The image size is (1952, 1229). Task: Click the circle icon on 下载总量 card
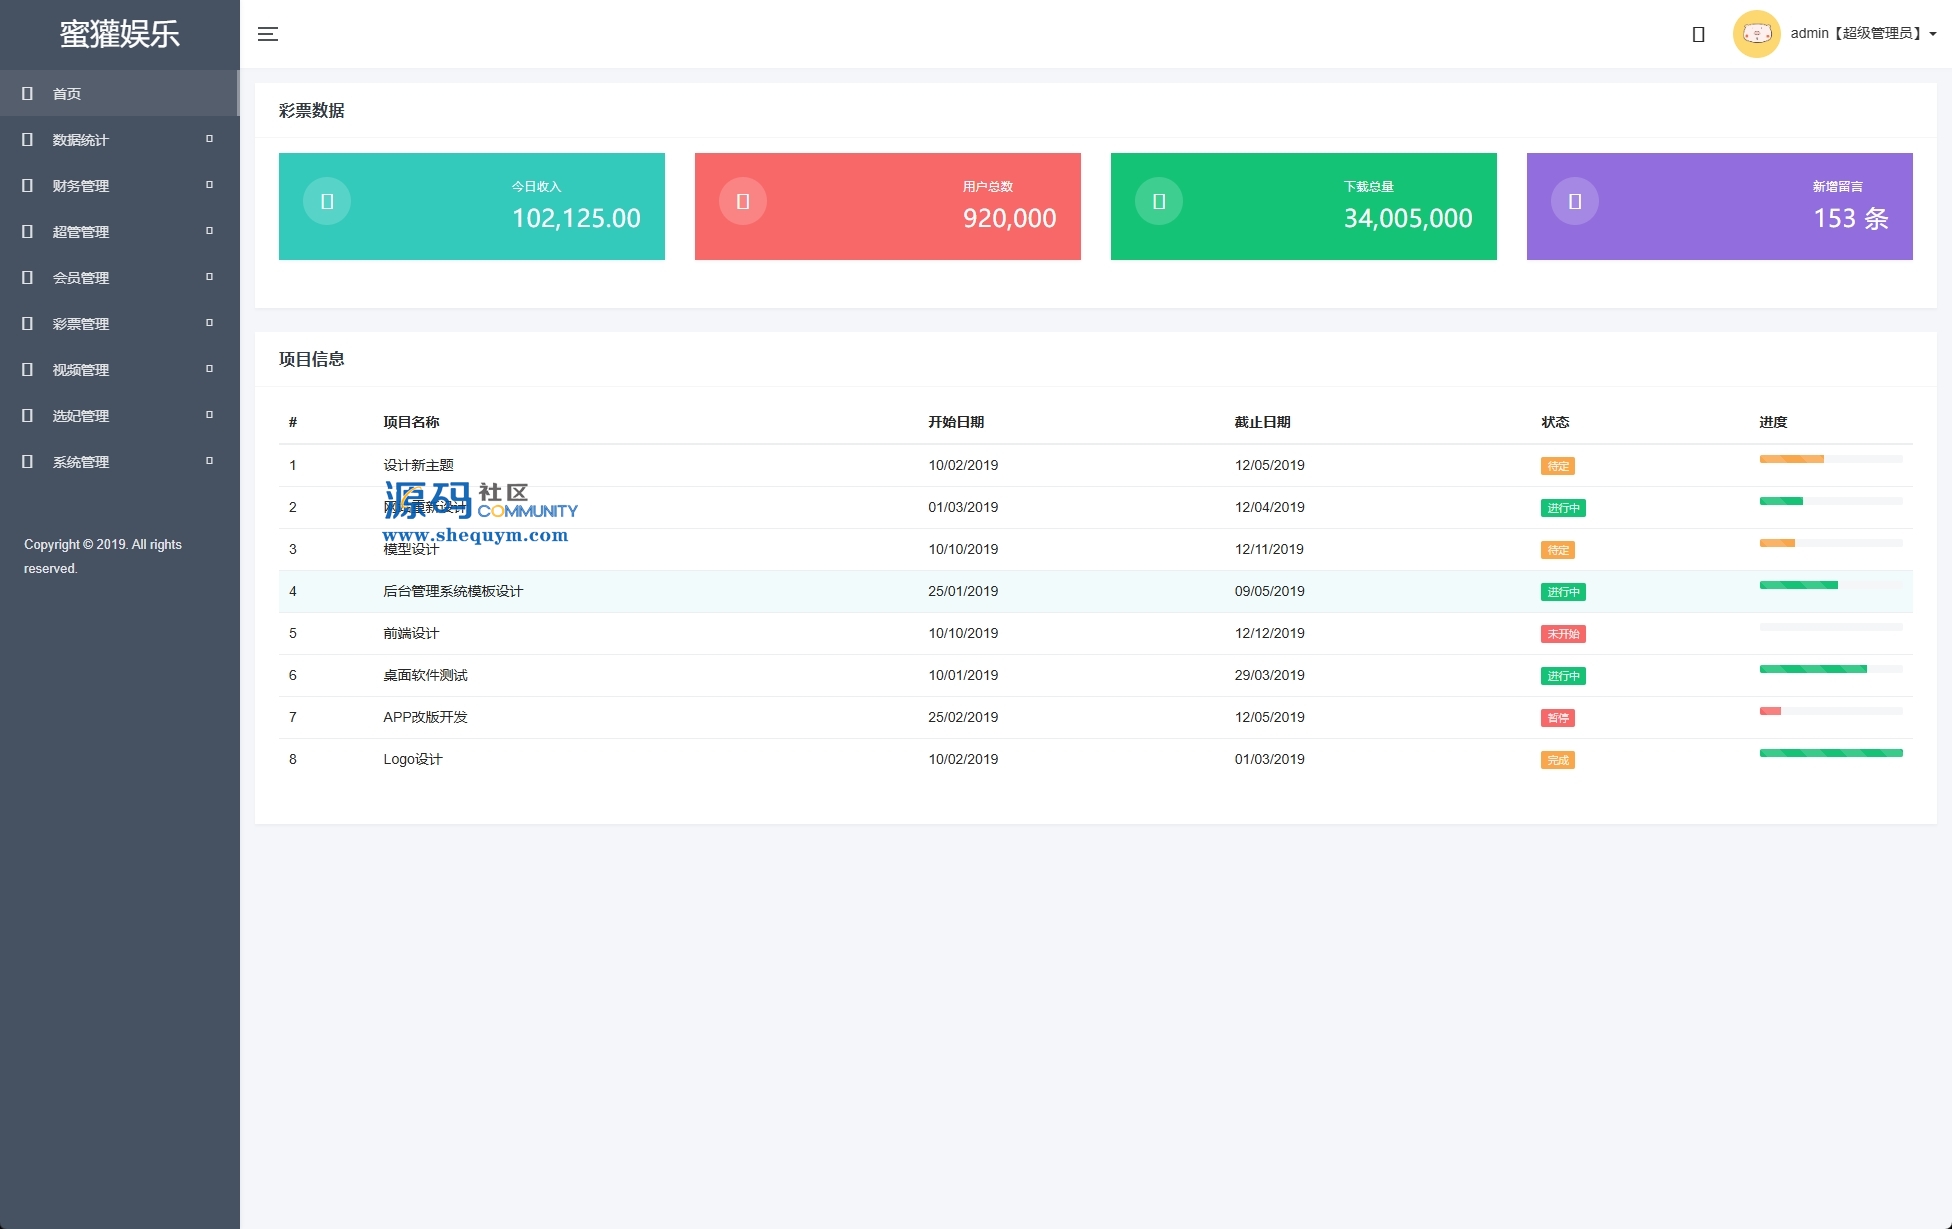point(1159,201)
